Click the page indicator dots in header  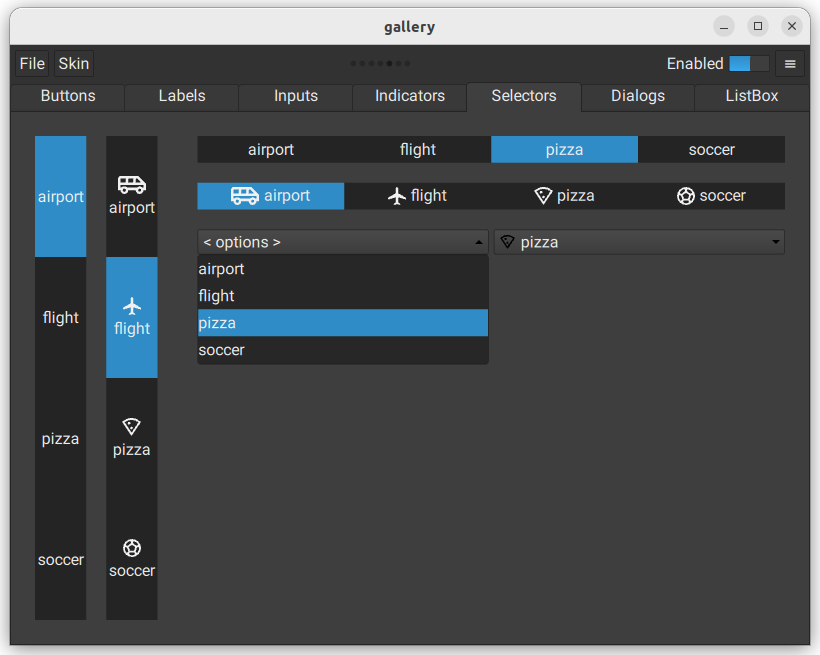click(x=380, y=64)
